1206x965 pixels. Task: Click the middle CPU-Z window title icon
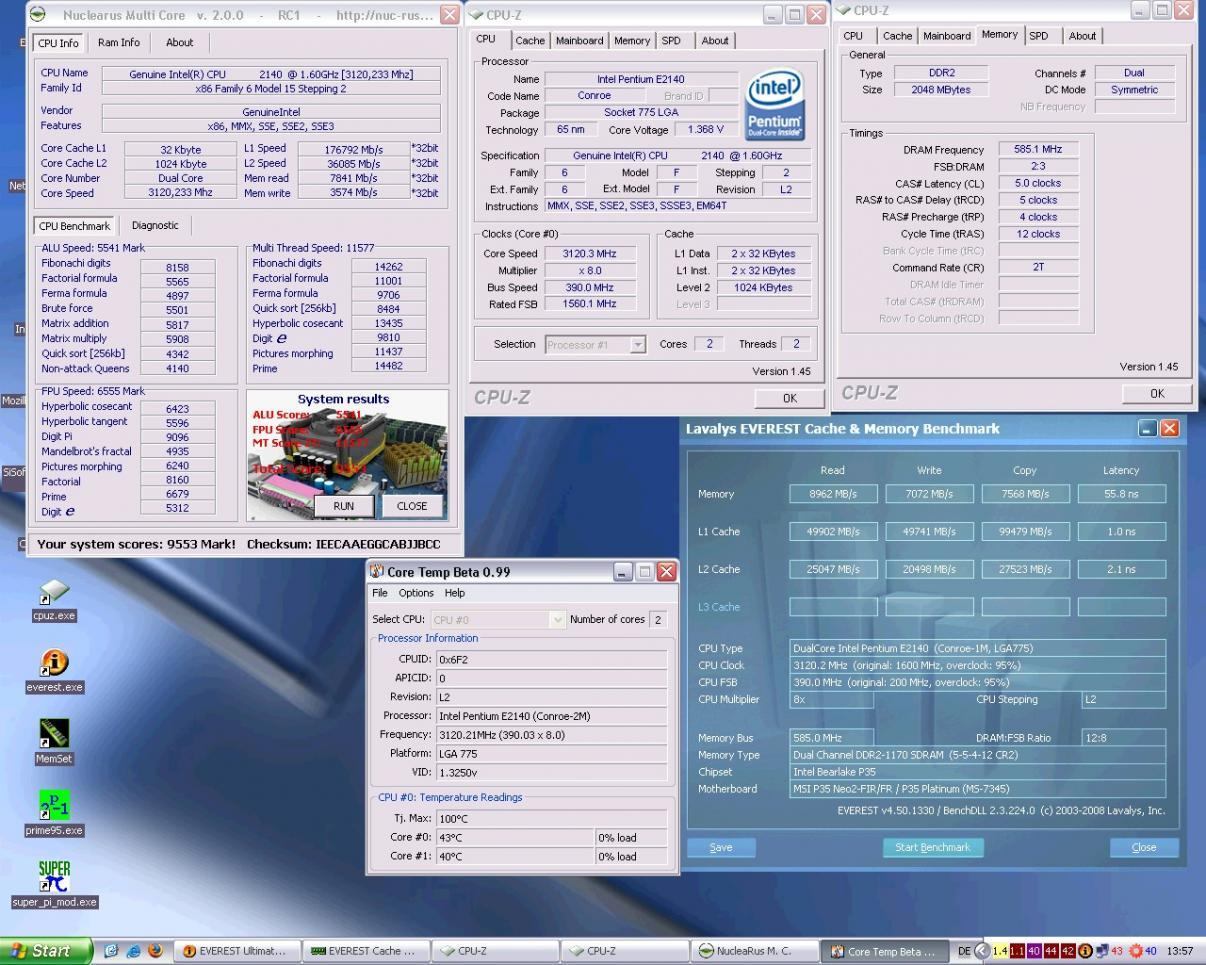[x=477, y=15]
